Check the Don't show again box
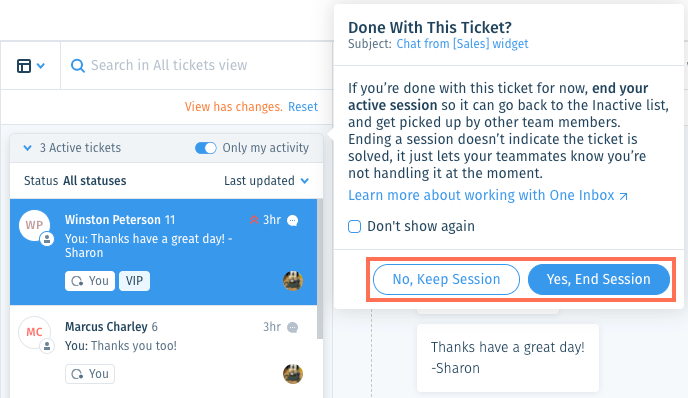 (355, 226)
